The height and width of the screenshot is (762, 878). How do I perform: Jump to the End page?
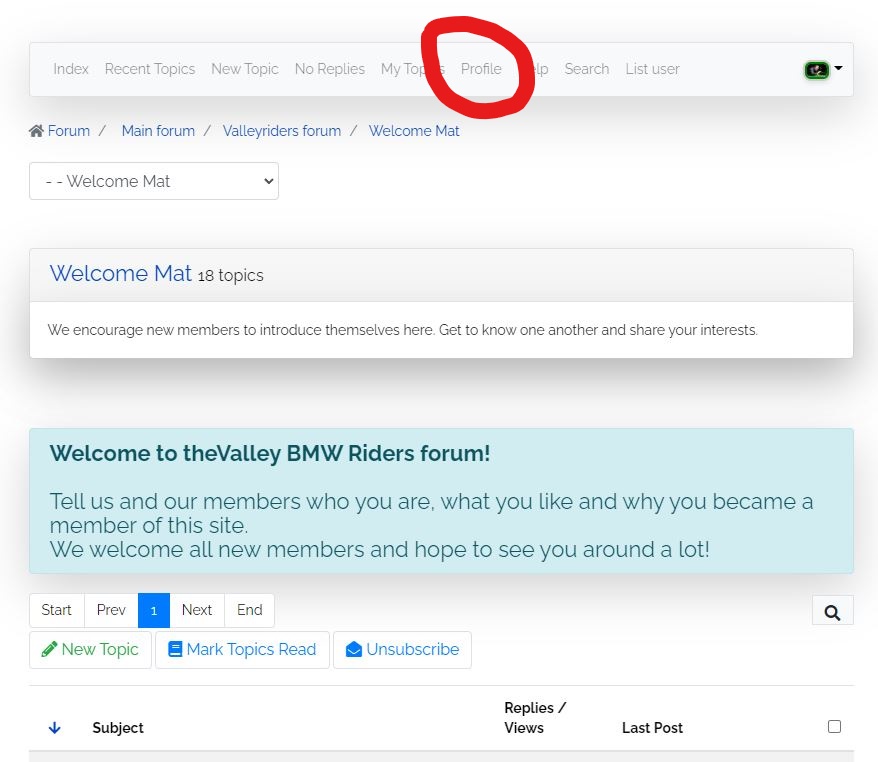[x=249, y=610]
